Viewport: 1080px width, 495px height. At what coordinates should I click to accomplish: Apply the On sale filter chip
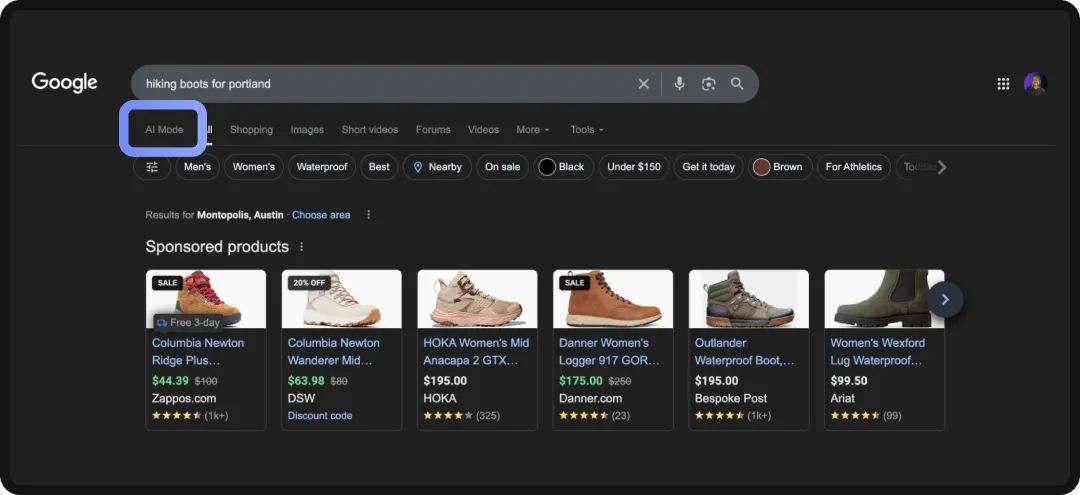coord(502,167)
